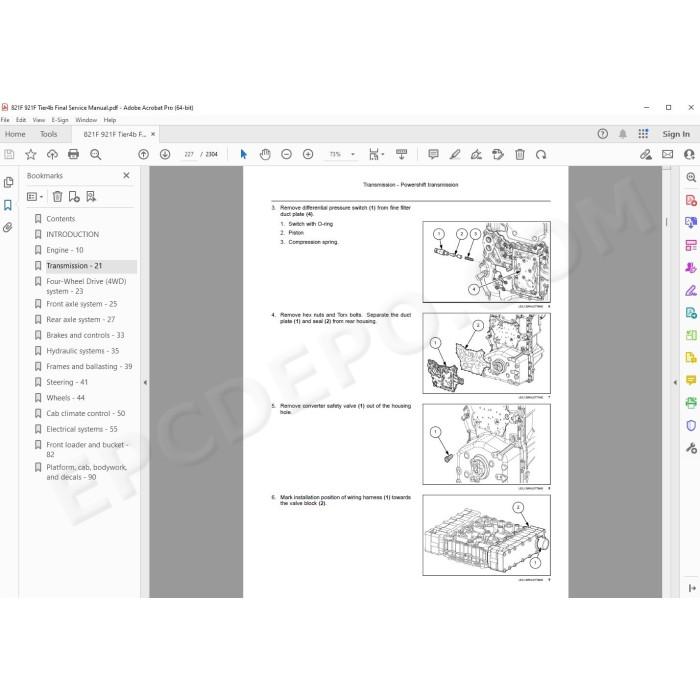Open the zoom percentage dropdown
Screen dimensions: 700x700
point(353,154)
